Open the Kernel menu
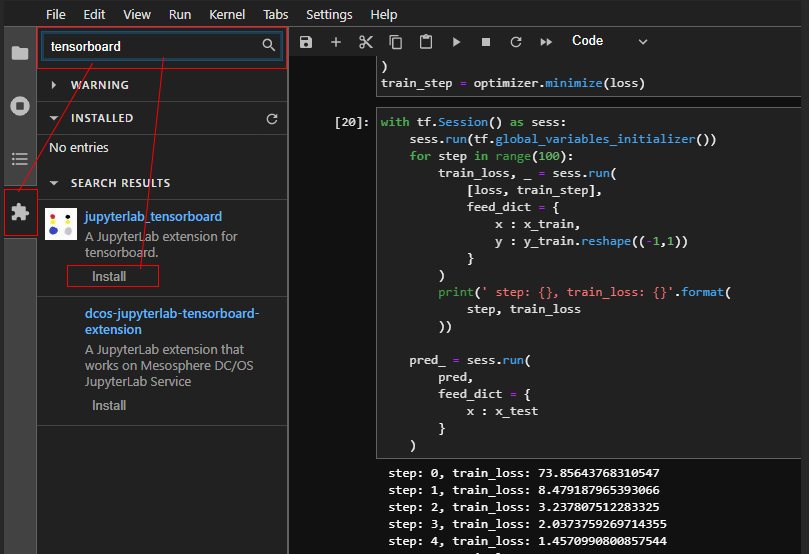The image size is (809, 554). pyautogui.click(x=226, y=14)
